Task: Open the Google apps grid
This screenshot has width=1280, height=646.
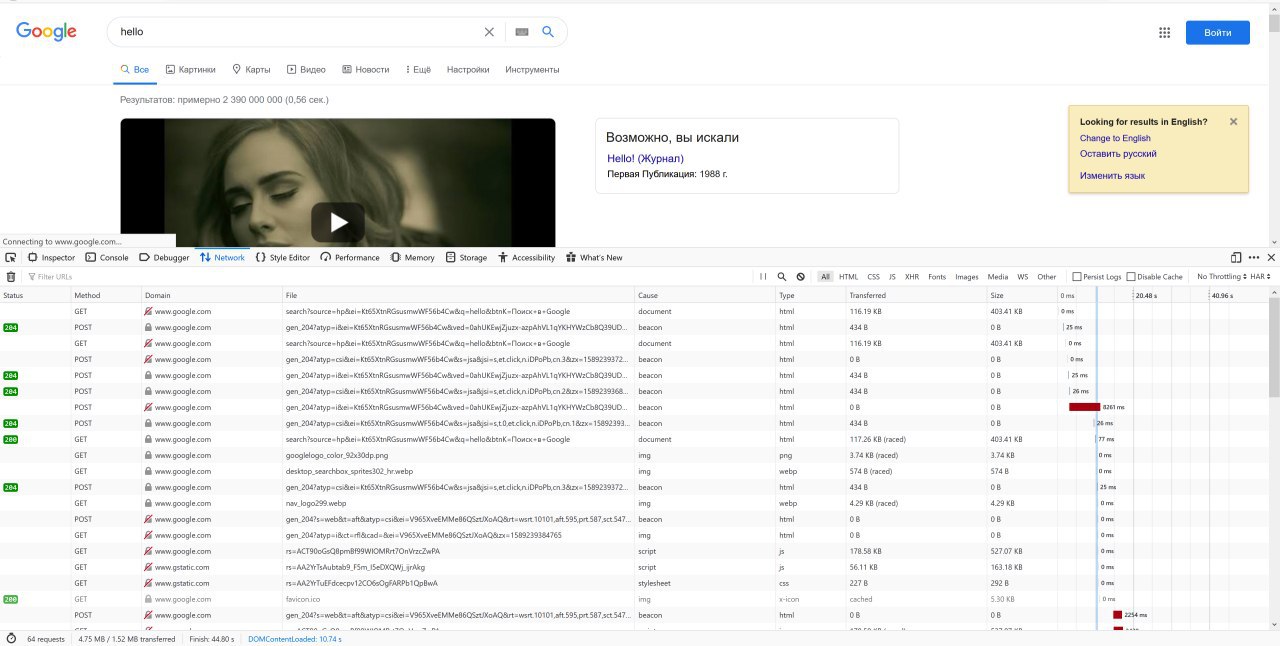Action: (1164, 32)
